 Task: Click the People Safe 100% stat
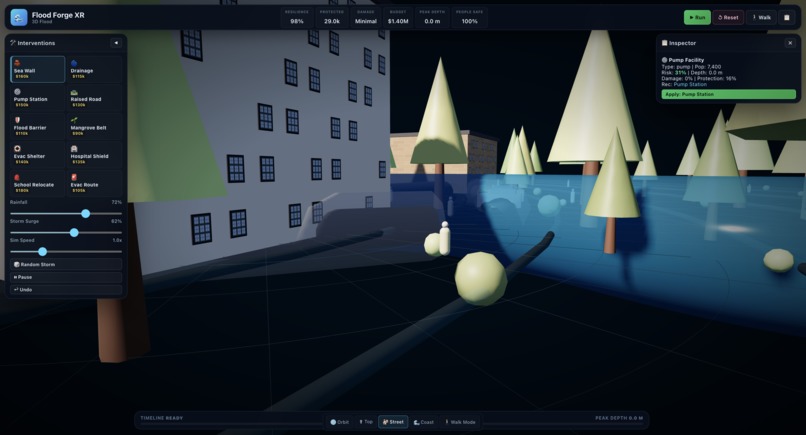click(469, 17)
